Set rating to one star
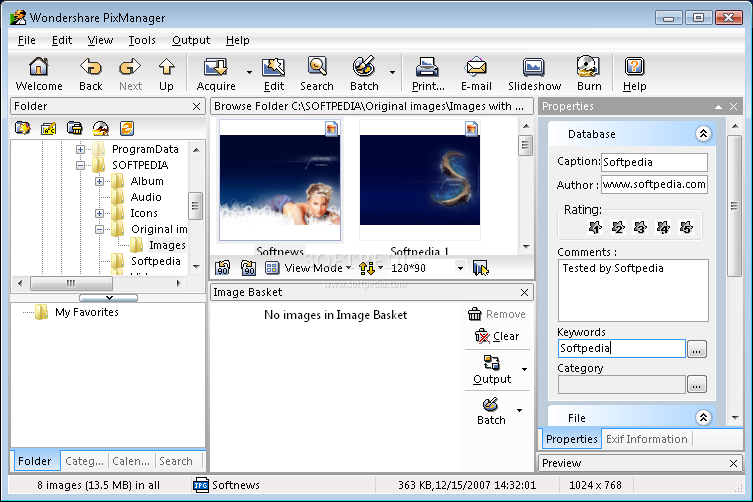The width and height of the screenshot is (753, 502). tap(595, 227)
